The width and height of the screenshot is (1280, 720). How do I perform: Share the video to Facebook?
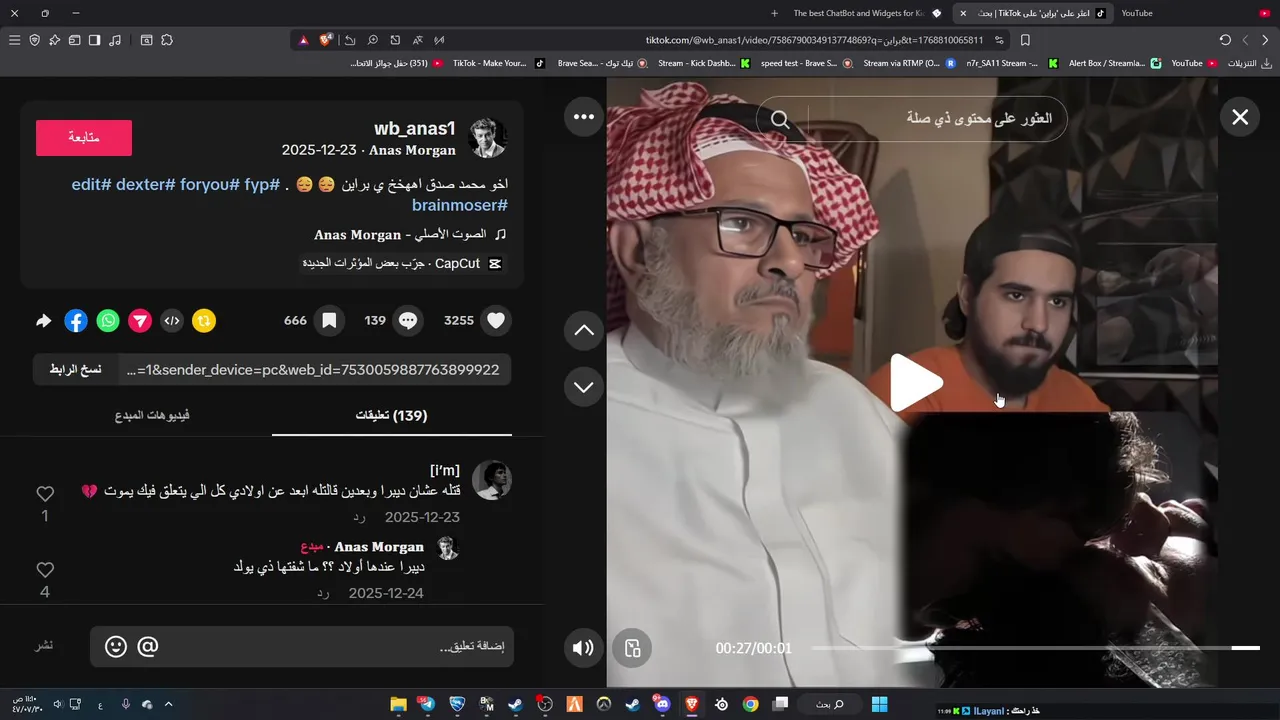76,321
